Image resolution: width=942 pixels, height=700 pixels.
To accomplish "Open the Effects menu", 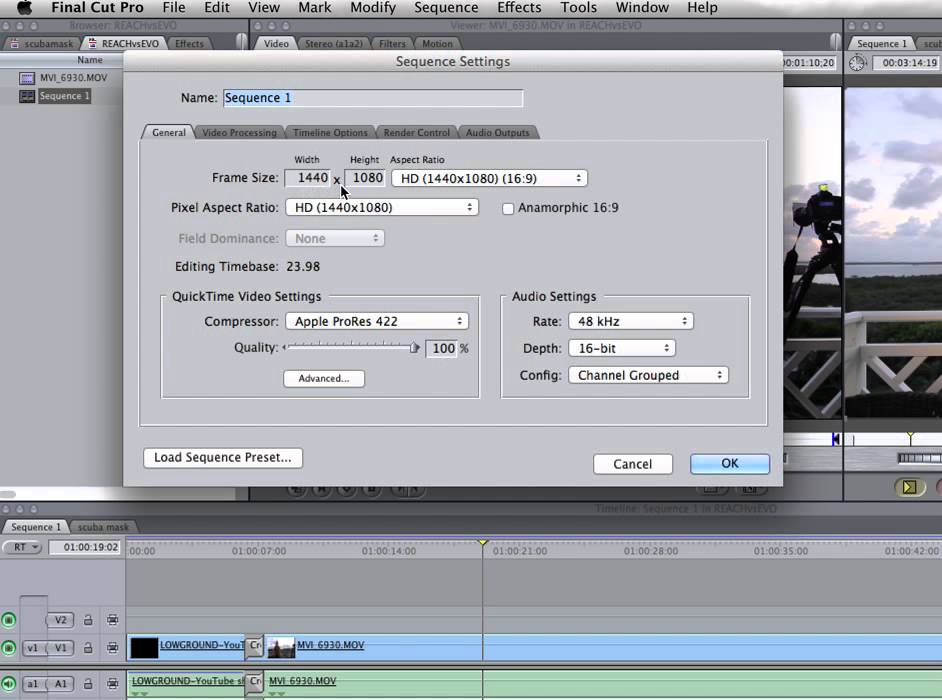I will coord(519,8).
